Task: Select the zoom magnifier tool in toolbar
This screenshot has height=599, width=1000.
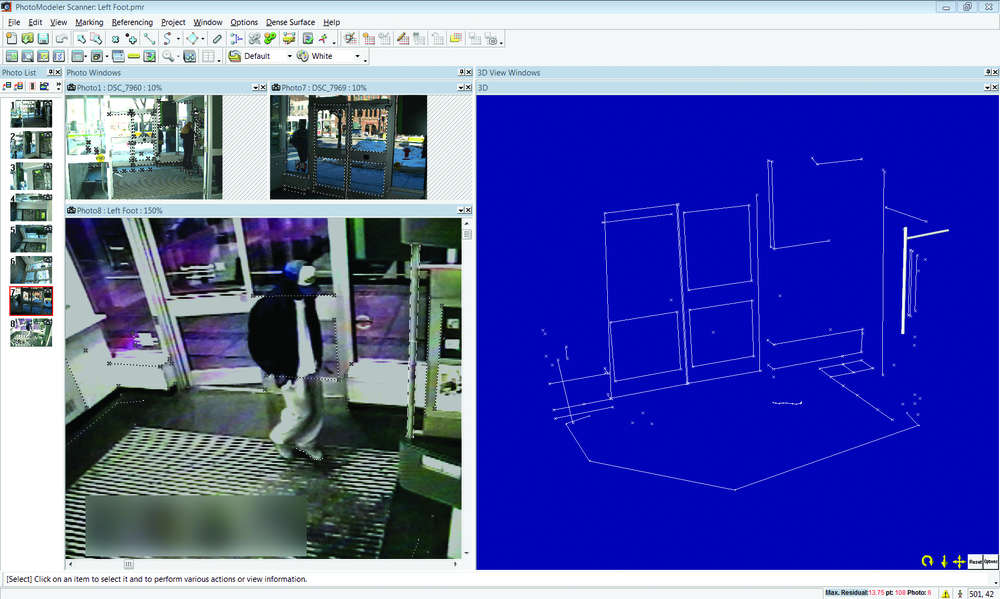Action: point(168,56)
